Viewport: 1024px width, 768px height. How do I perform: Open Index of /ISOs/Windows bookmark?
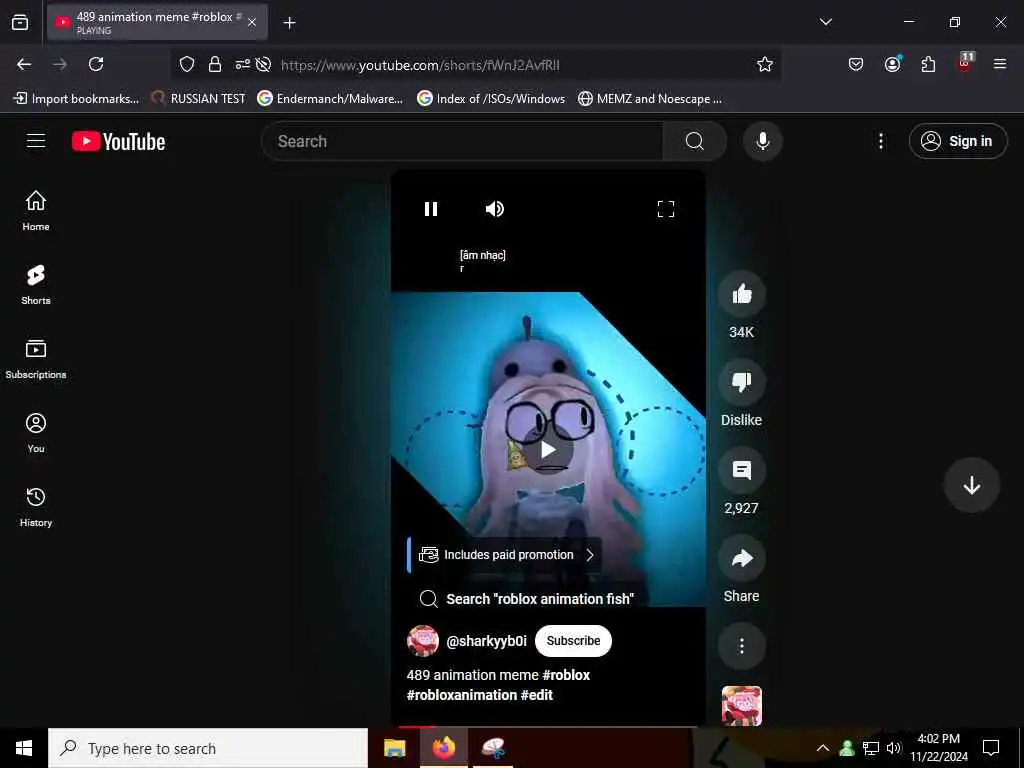tap(491, 99)
